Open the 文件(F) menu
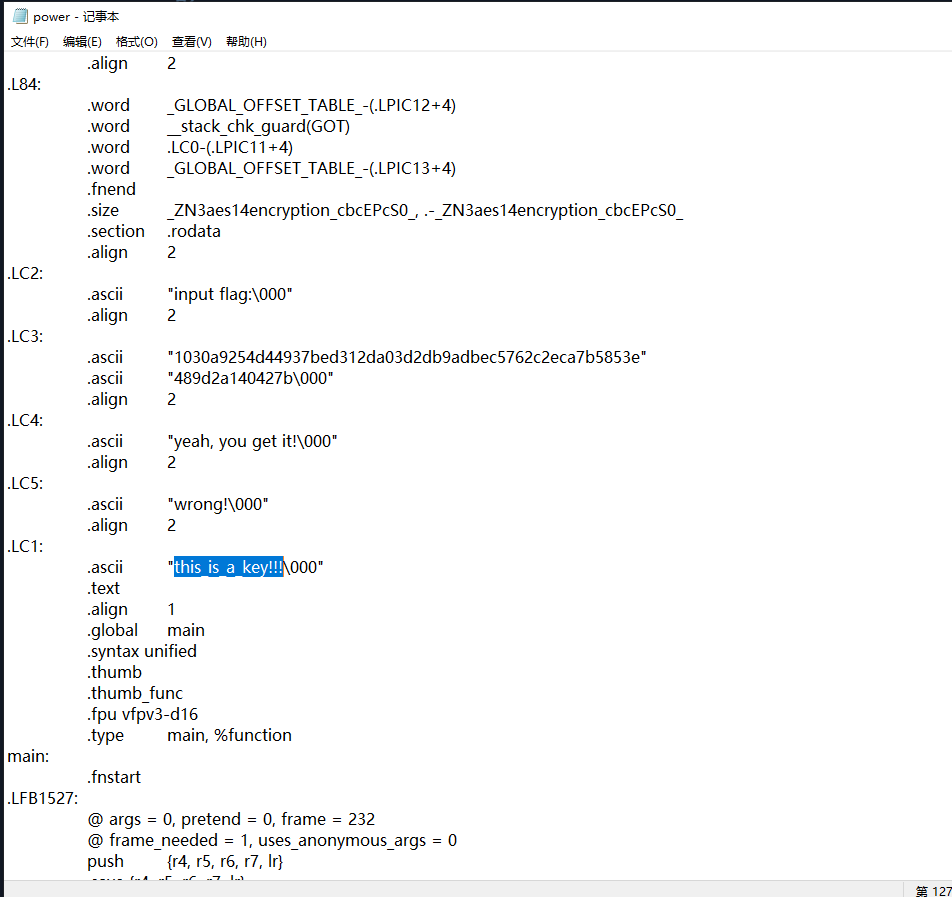 pyautogui.click(x=30, y=42)
